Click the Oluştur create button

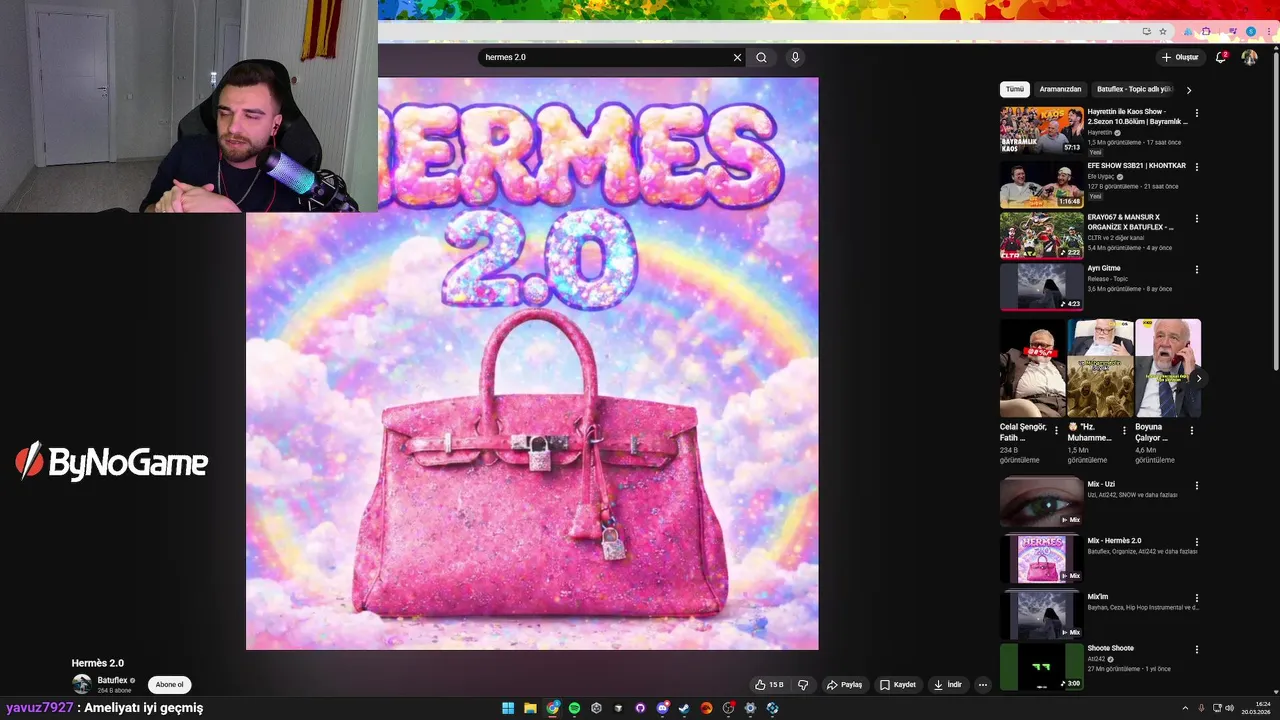pyautogui.click(x=1180, y=57)
